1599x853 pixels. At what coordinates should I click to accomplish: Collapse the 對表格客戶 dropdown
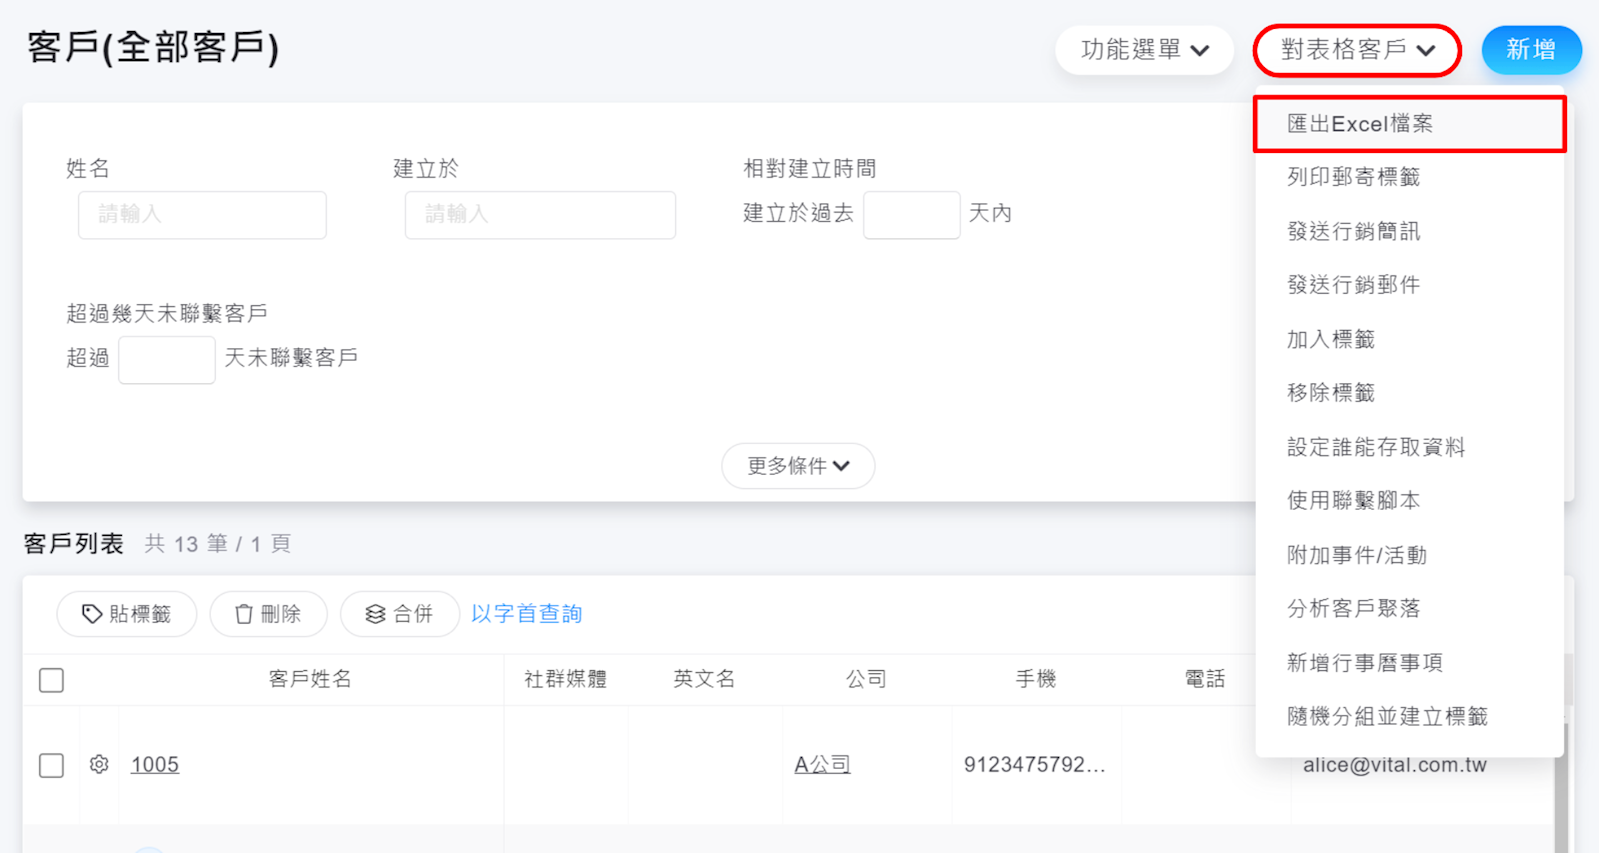coord(1357,50)
